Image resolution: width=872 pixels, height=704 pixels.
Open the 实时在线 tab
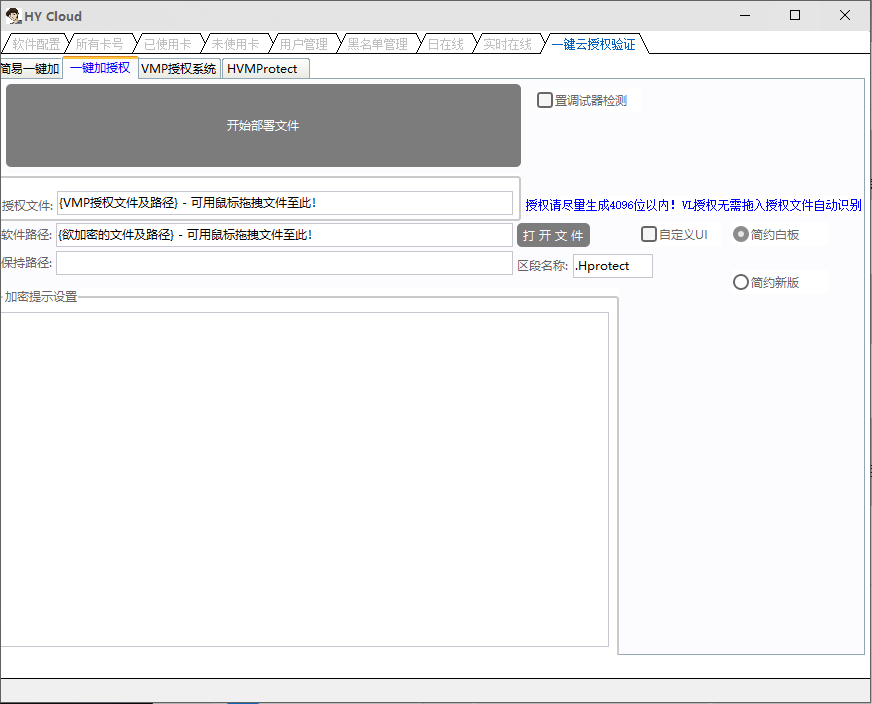[507, 44]
